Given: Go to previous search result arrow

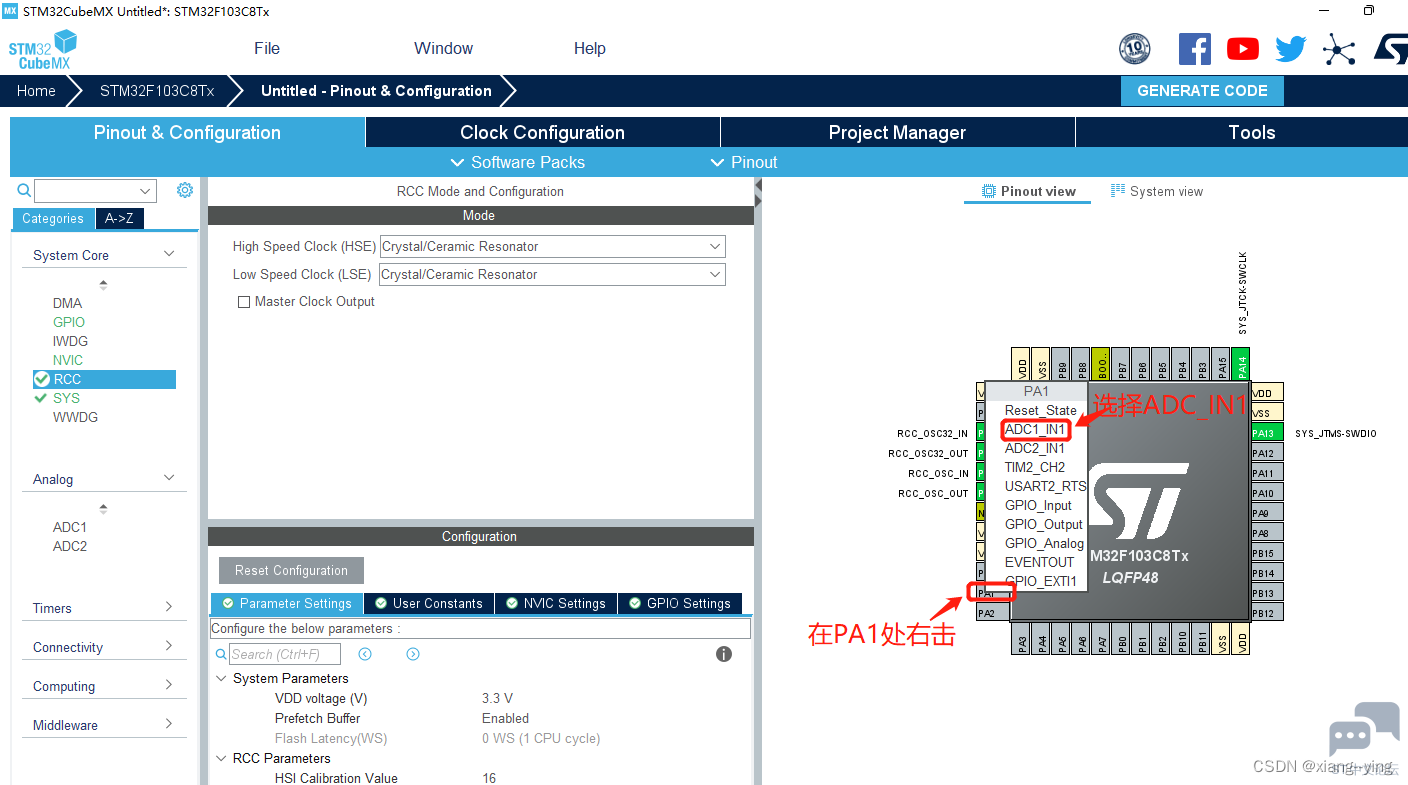Looking at the screenshot, I should [x=365, y=654].
